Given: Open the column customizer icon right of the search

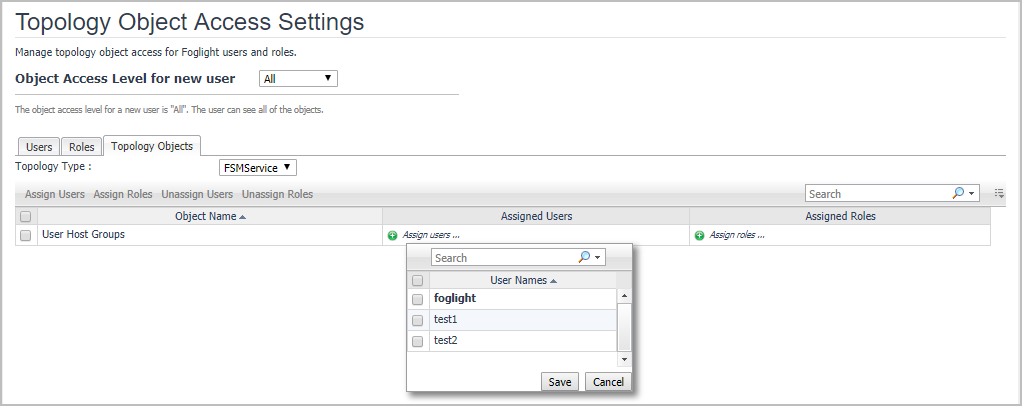Looking at the screenshot, I should (999, 193).
